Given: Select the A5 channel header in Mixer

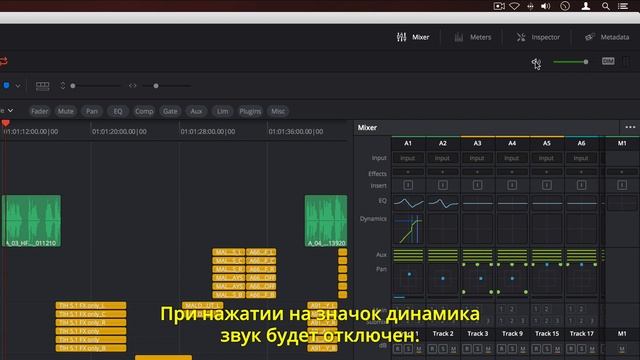Looking at the screenshot, I should pyautogui.click(x=547, y=143).
